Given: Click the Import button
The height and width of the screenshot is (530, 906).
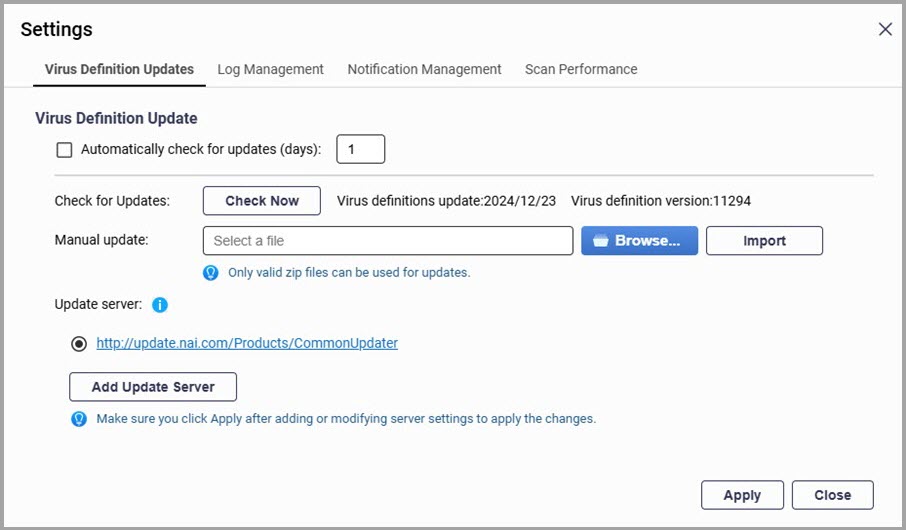Looking at the screenshot, I should [x=764, y=240].
